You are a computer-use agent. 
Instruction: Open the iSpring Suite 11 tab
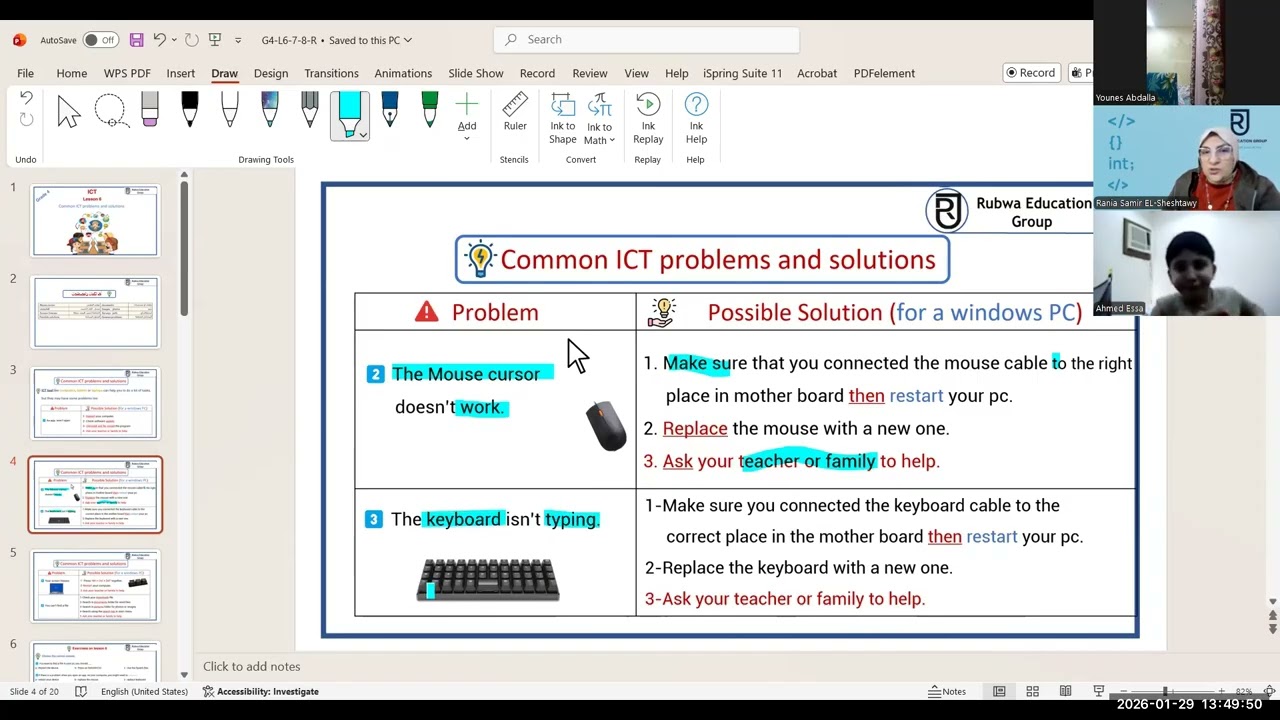click(x=743, y=73)
